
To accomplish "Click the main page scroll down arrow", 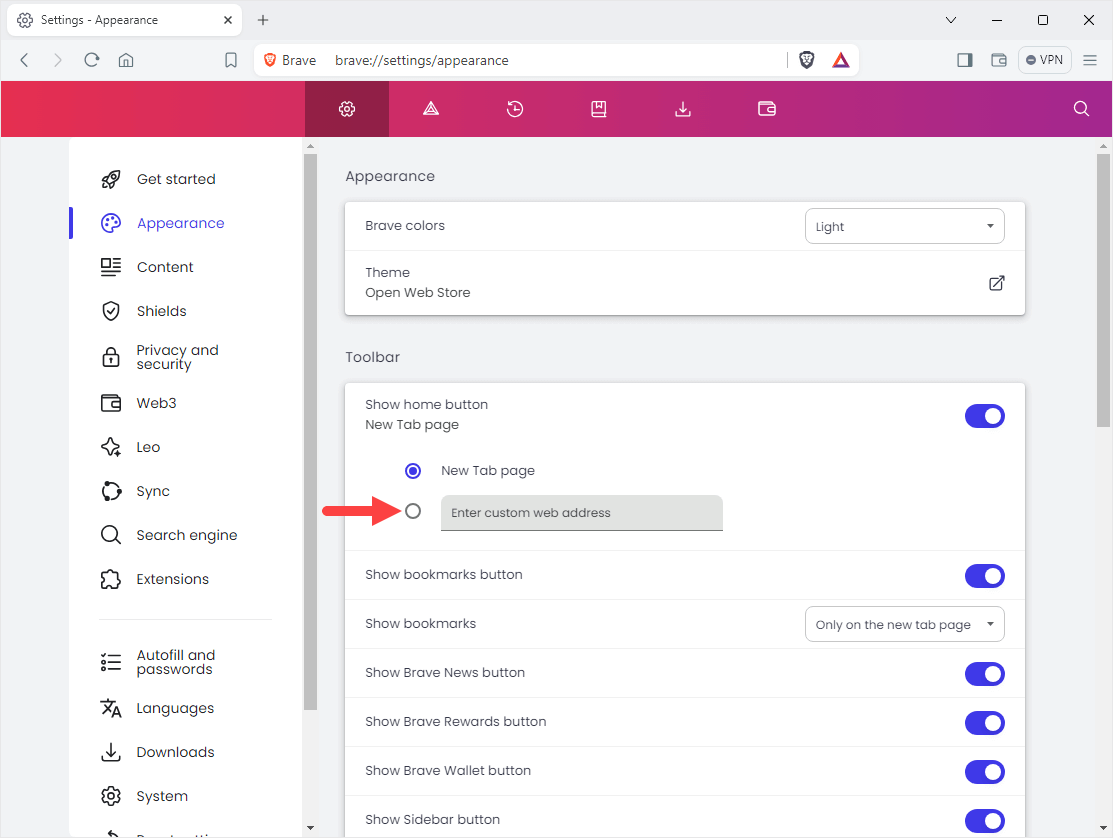I will [1102, 827].
